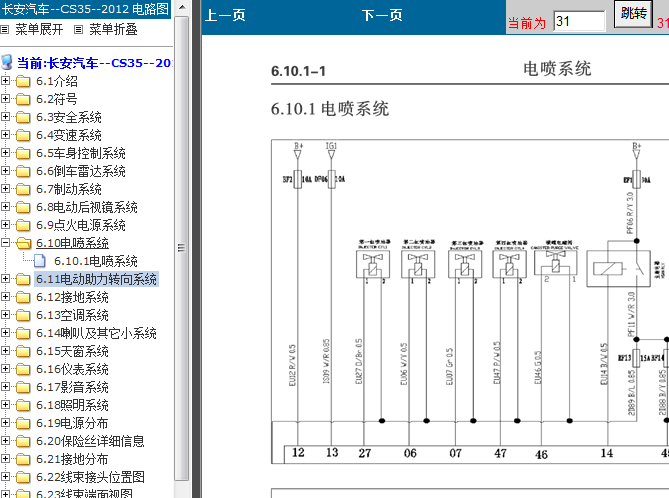Click the open folder icon for 6.10电喷系统
Image resolution: width=669 pixels, height=498 pixels.
23,243
